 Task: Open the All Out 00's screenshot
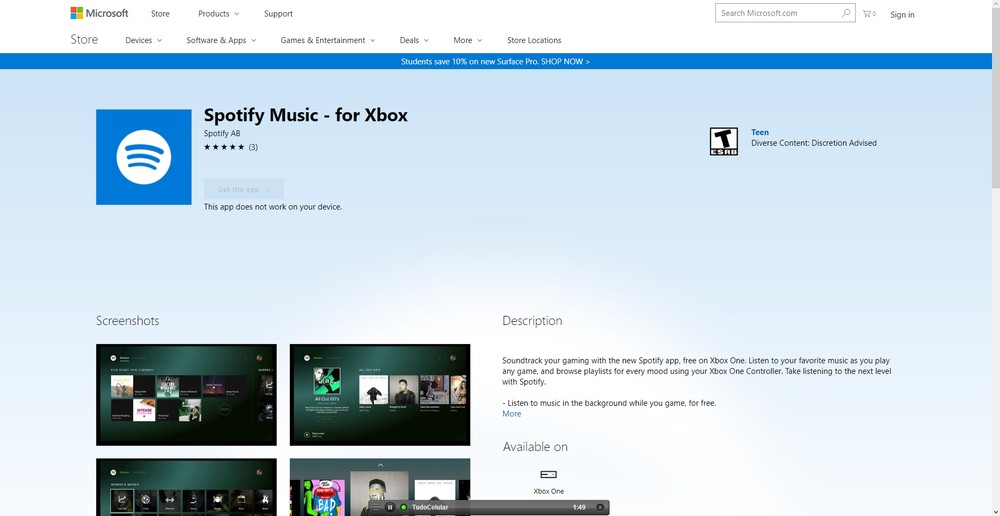[x=379, y=395]
